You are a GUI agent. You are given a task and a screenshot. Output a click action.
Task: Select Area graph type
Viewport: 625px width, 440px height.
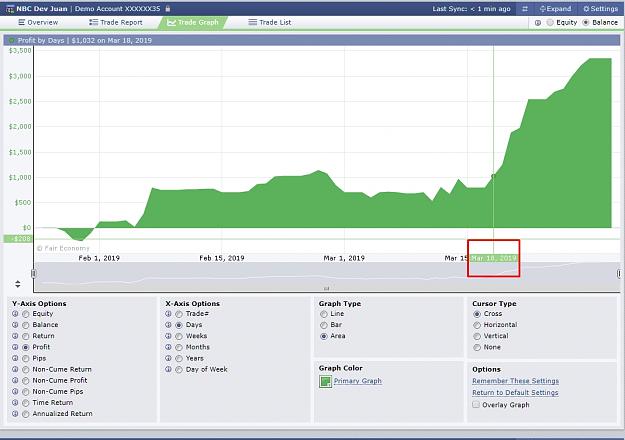pos(324,336)
